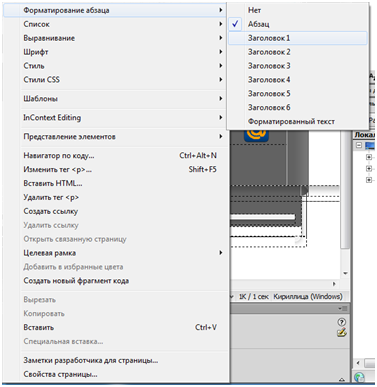
Task: Expand the third plus node in files tree
Action: (369, 180)
